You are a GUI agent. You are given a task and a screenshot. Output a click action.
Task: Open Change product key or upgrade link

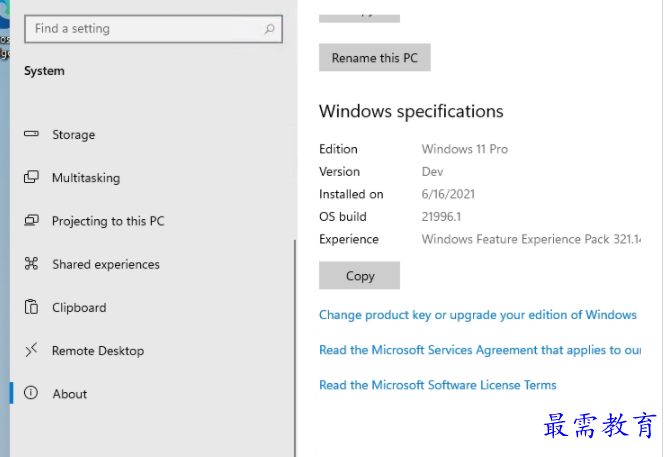click(478, 315)
